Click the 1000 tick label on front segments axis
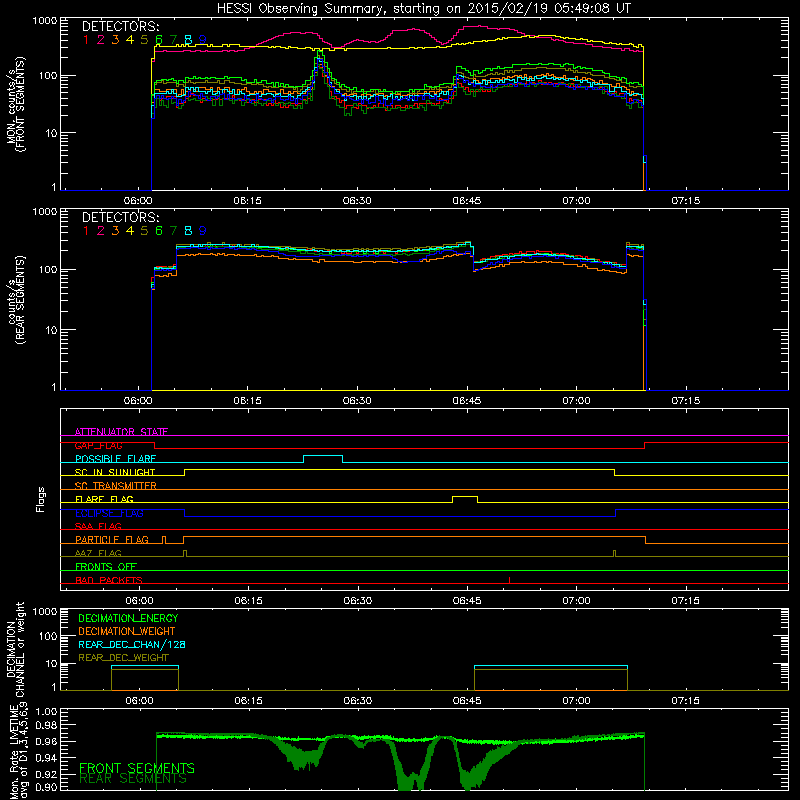This screenshot has height=800, width=800. (x=45, y=21)
